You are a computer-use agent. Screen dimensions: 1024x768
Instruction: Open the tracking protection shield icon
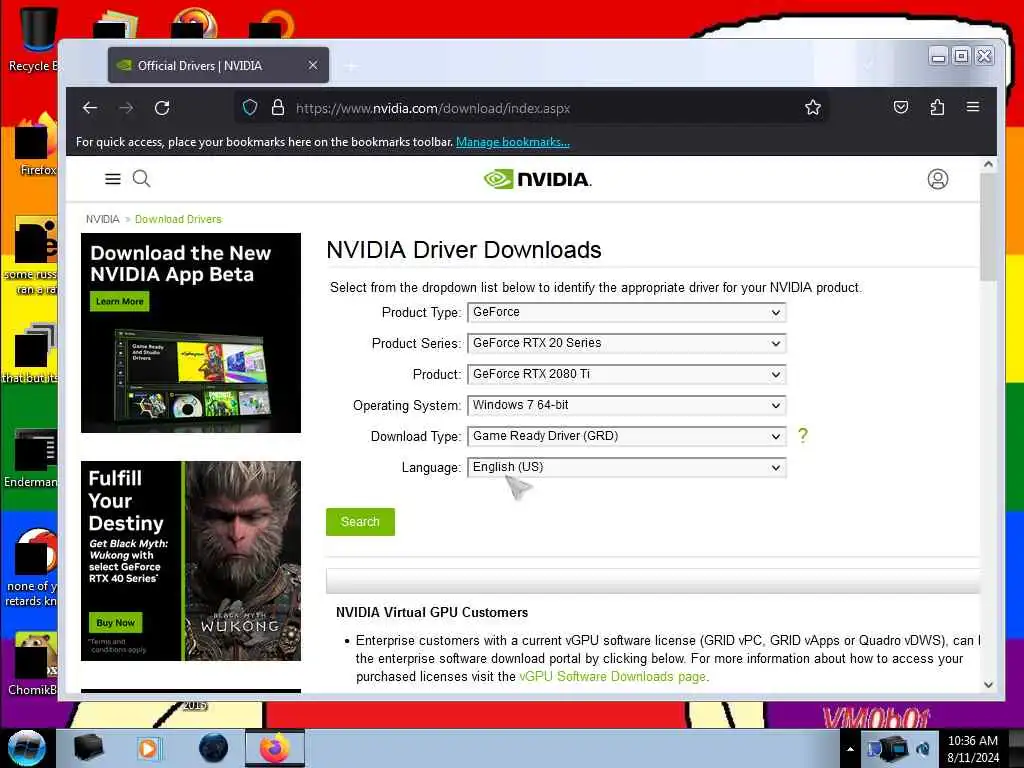250,108
